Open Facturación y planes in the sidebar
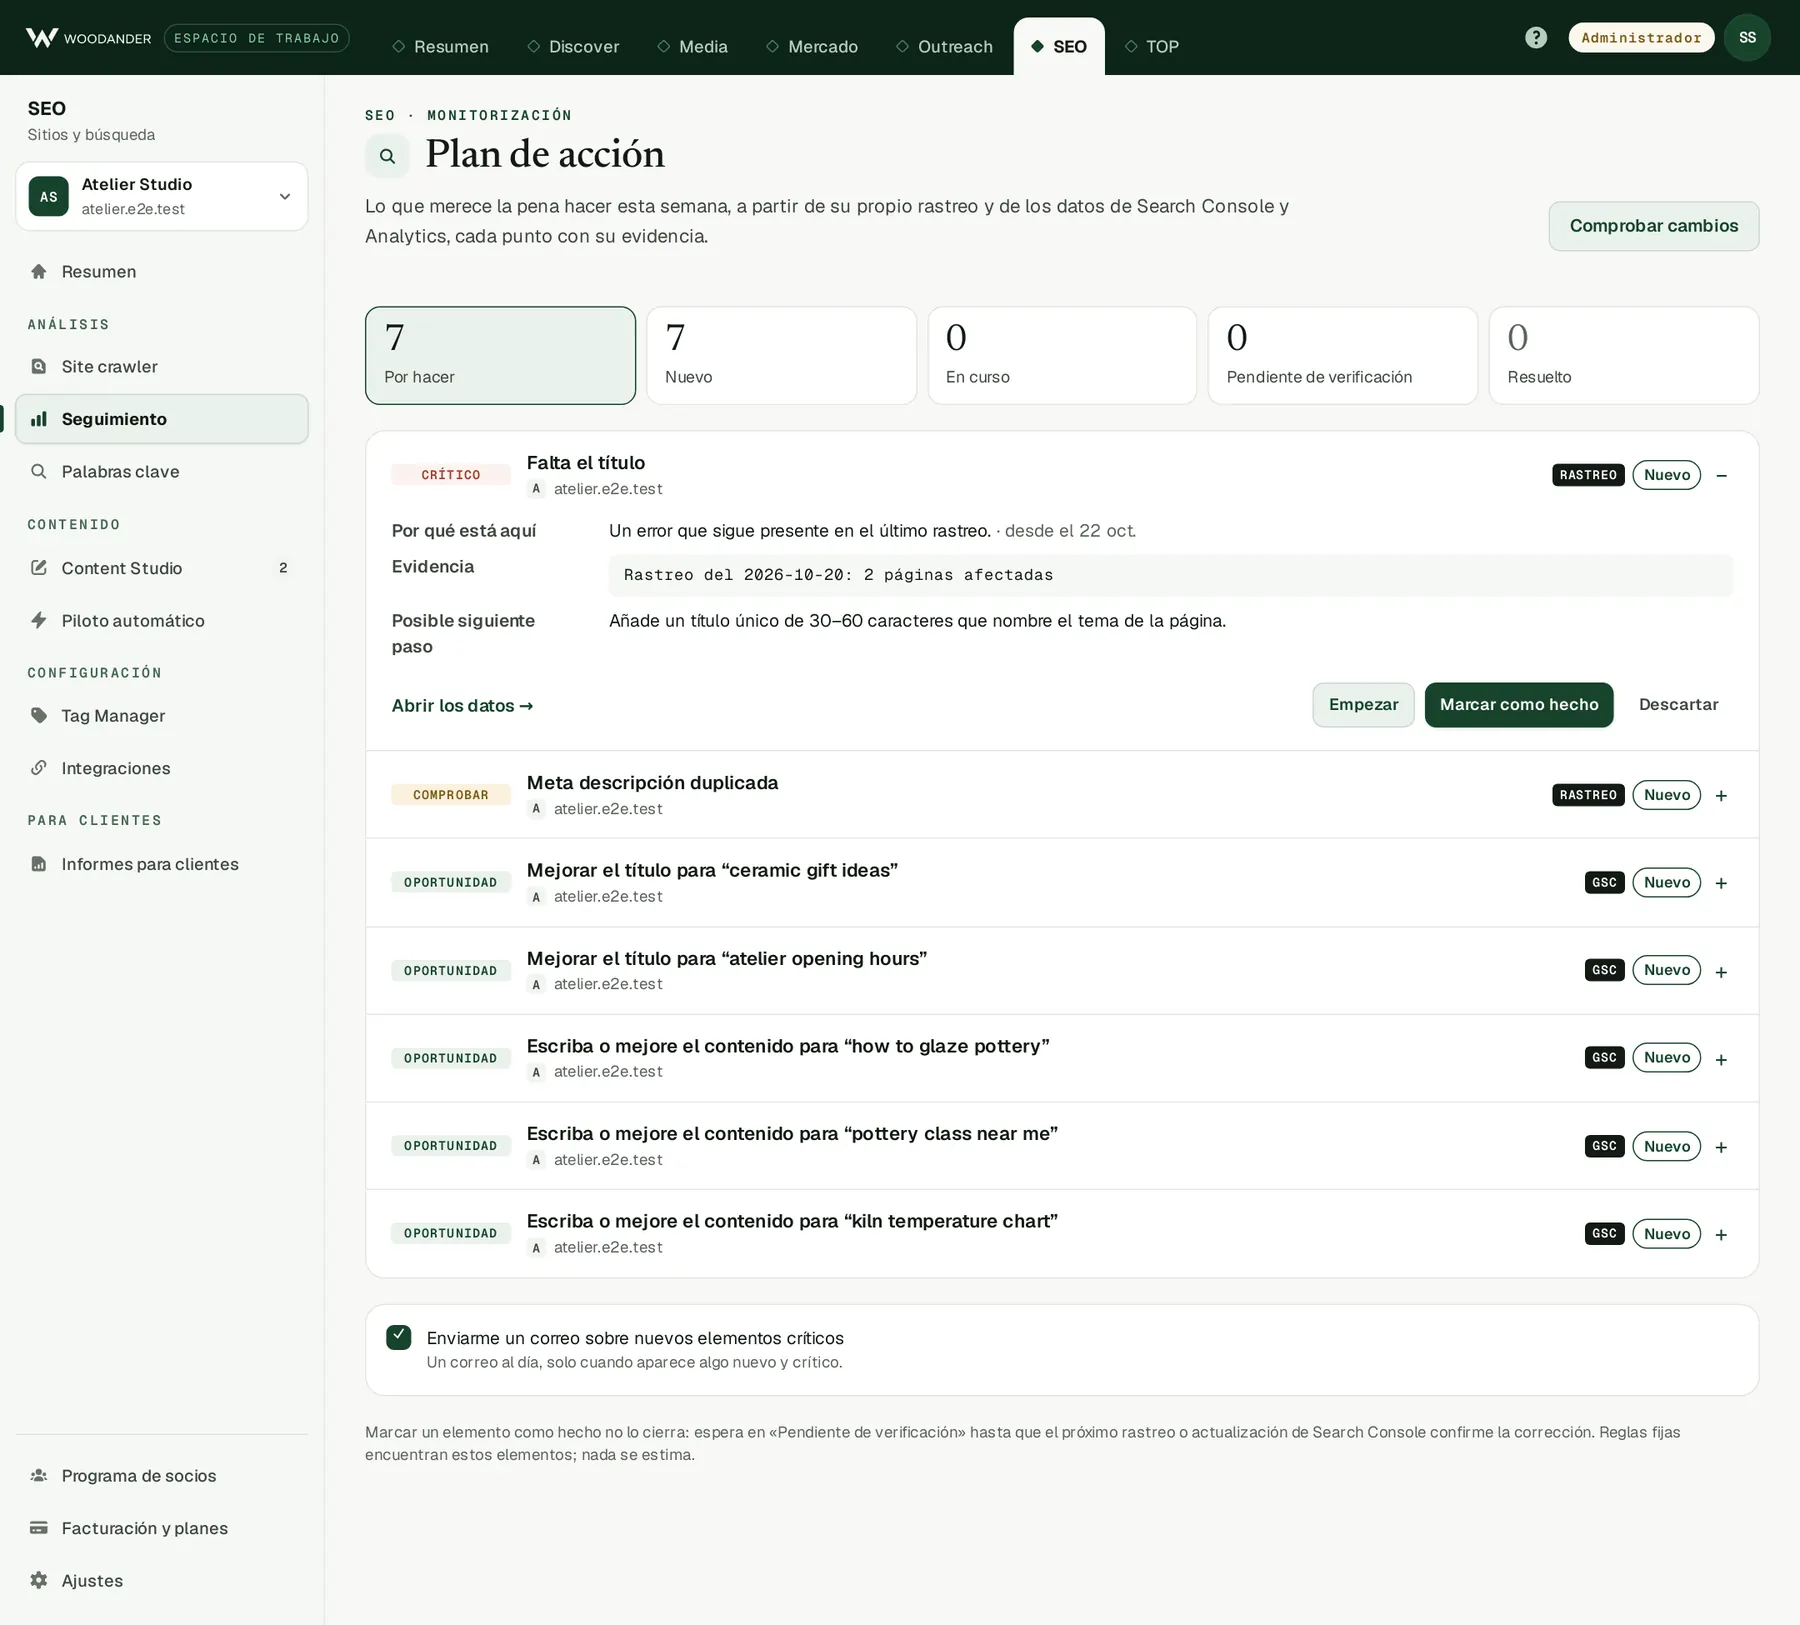This screenshot has height=1625, width=1800. tap(162, 1528)
